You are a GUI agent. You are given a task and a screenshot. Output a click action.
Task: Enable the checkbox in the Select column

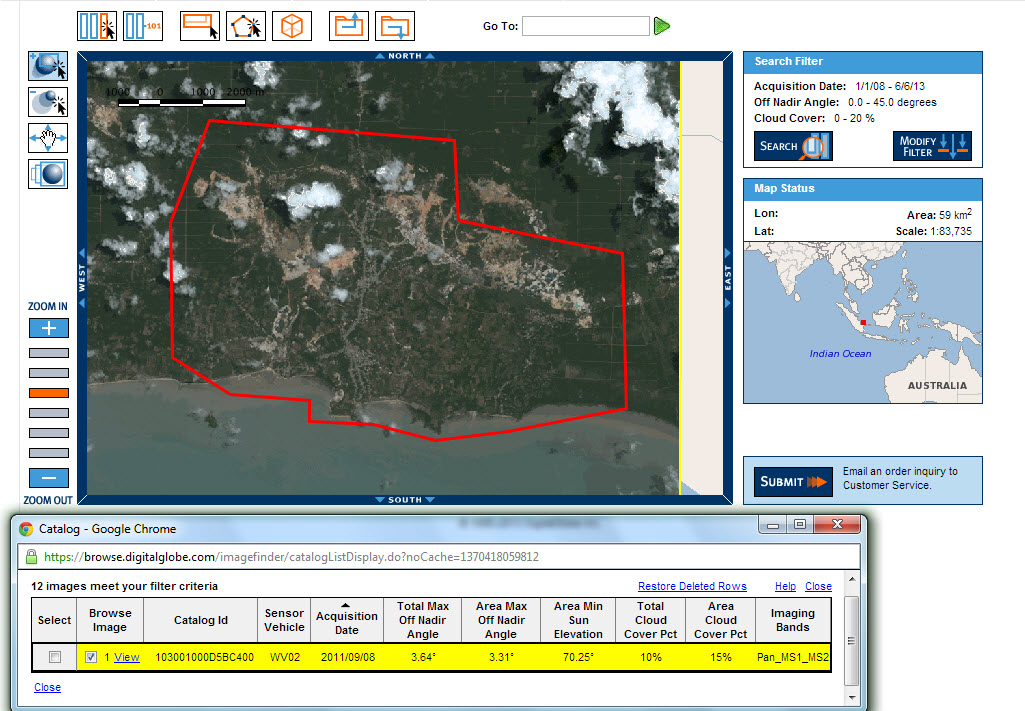(x=54, y=655)
